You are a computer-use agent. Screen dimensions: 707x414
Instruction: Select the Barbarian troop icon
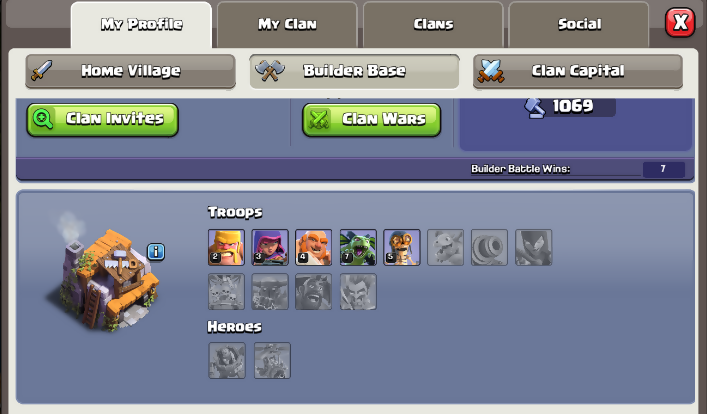(226, 247)
